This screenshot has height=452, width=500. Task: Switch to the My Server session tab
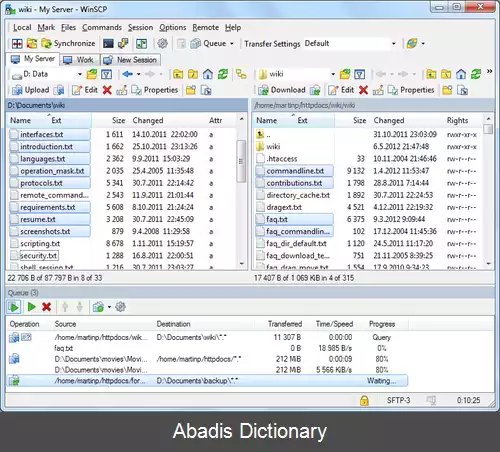point(33,59)
